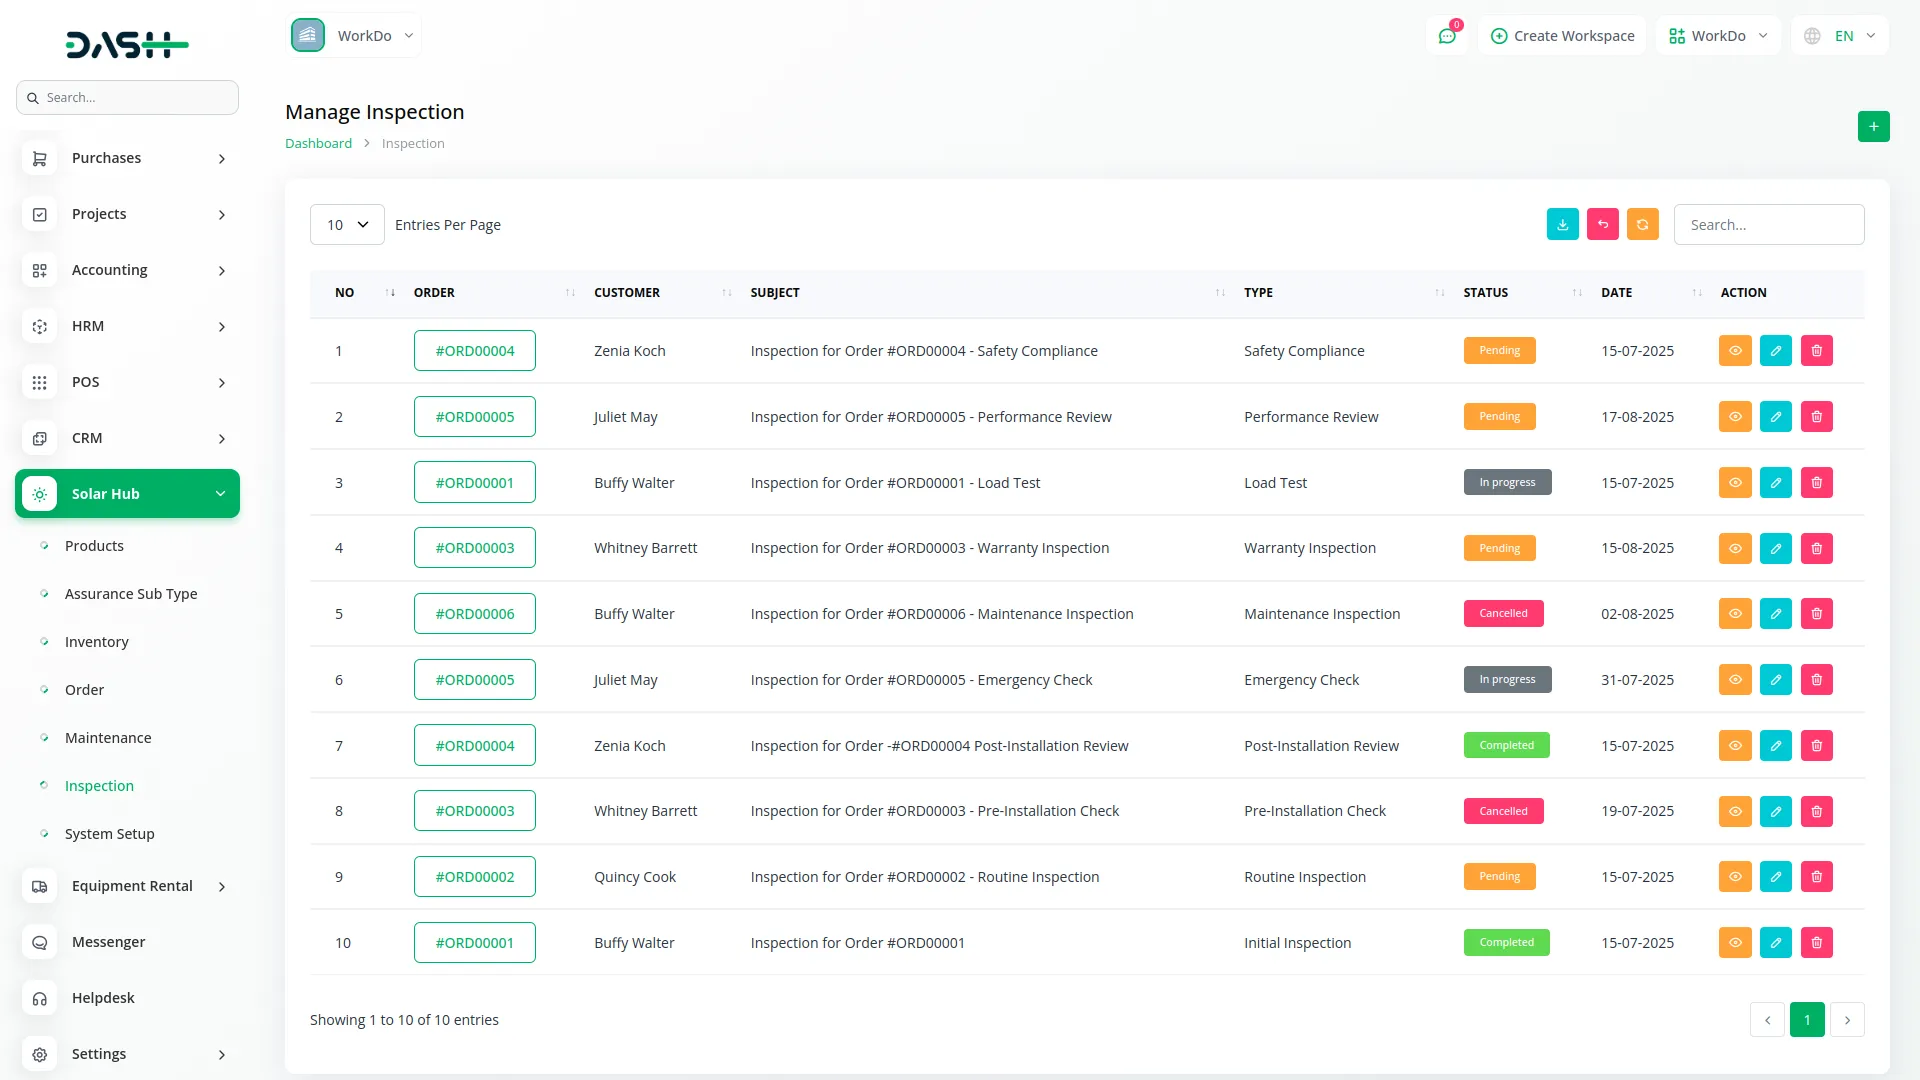Click the green add inspection plus button
This screenshot has height=1080, width=1920.
1873,127
